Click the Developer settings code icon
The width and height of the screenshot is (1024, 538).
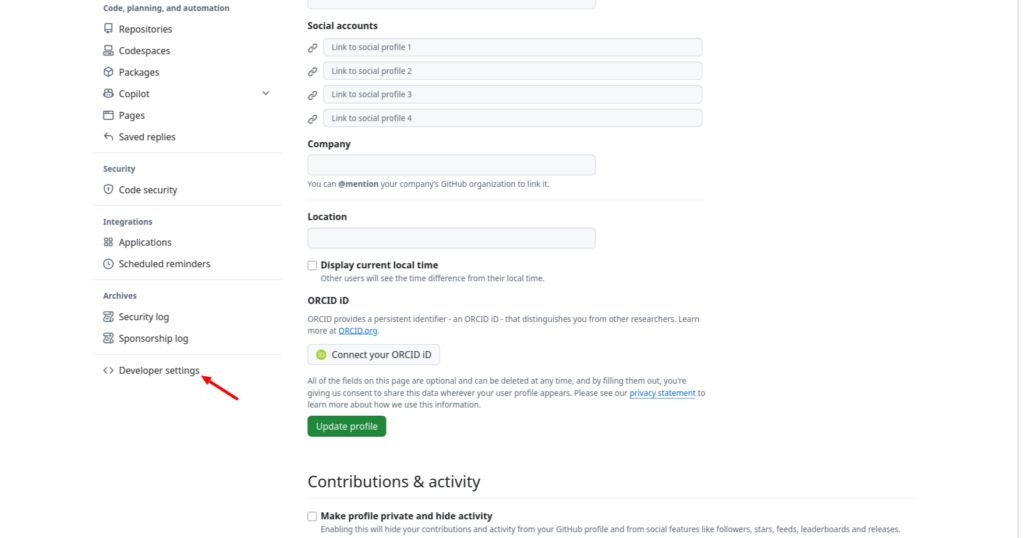pyautogui.click(x=108, y=370)
